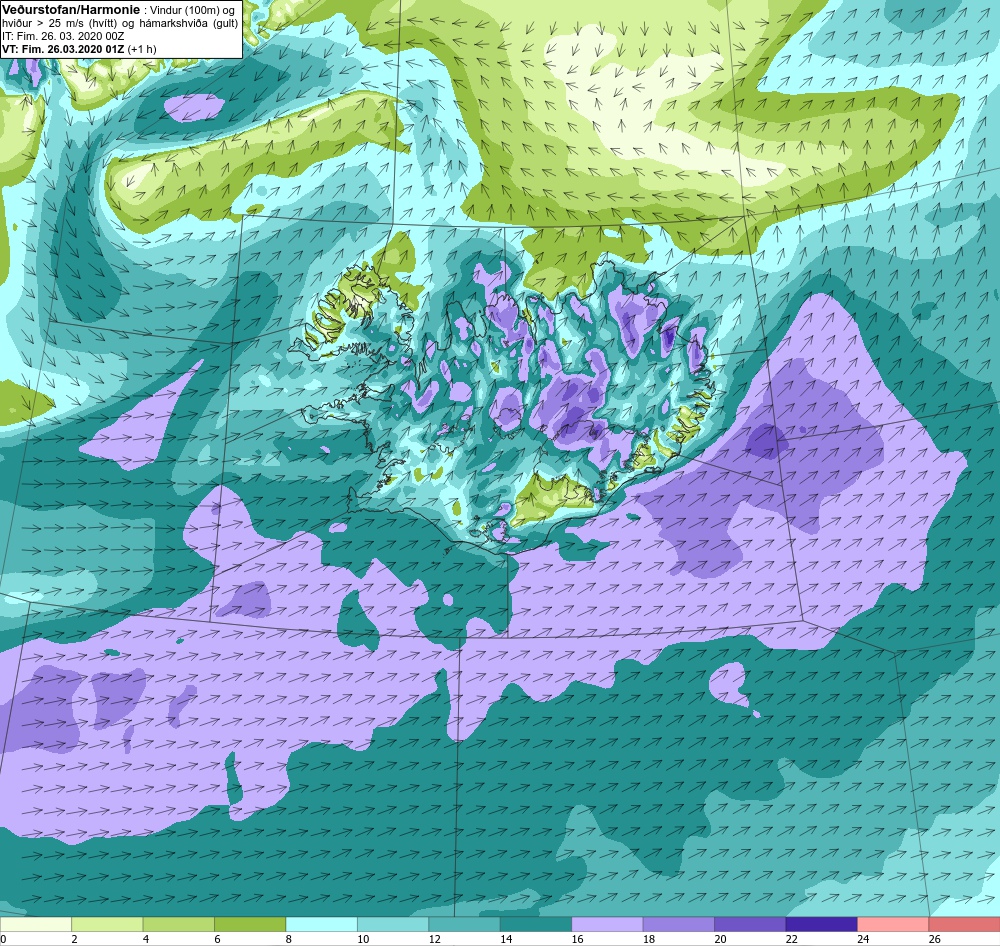Click the 'VT: Fim. 26.03.2020 01Z' valid time text
The height and width of the screenshot is (946, 1000).
tap(64, 49)
